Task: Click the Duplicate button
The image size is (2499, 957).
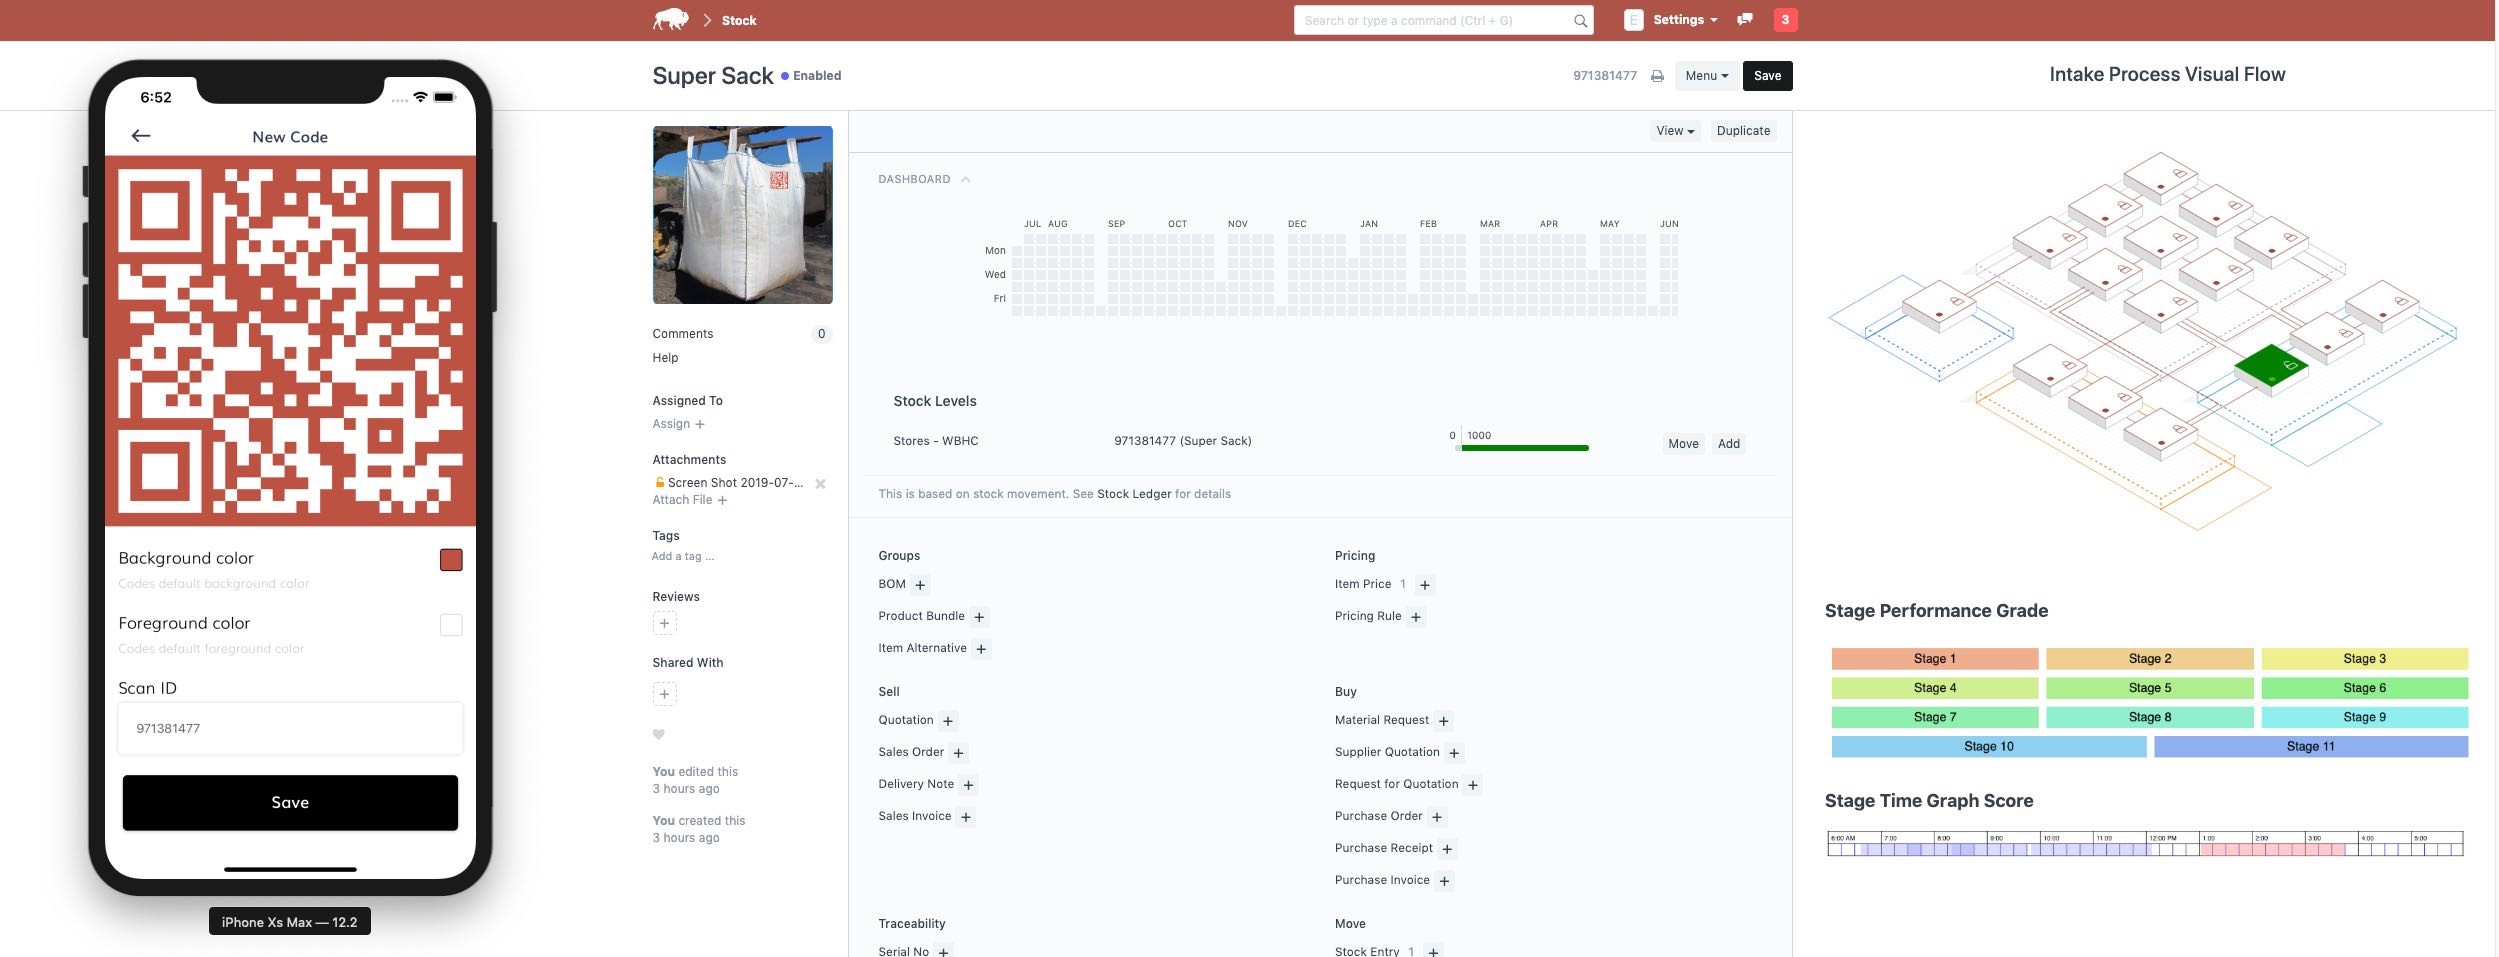Action: tap(1743, 131)
